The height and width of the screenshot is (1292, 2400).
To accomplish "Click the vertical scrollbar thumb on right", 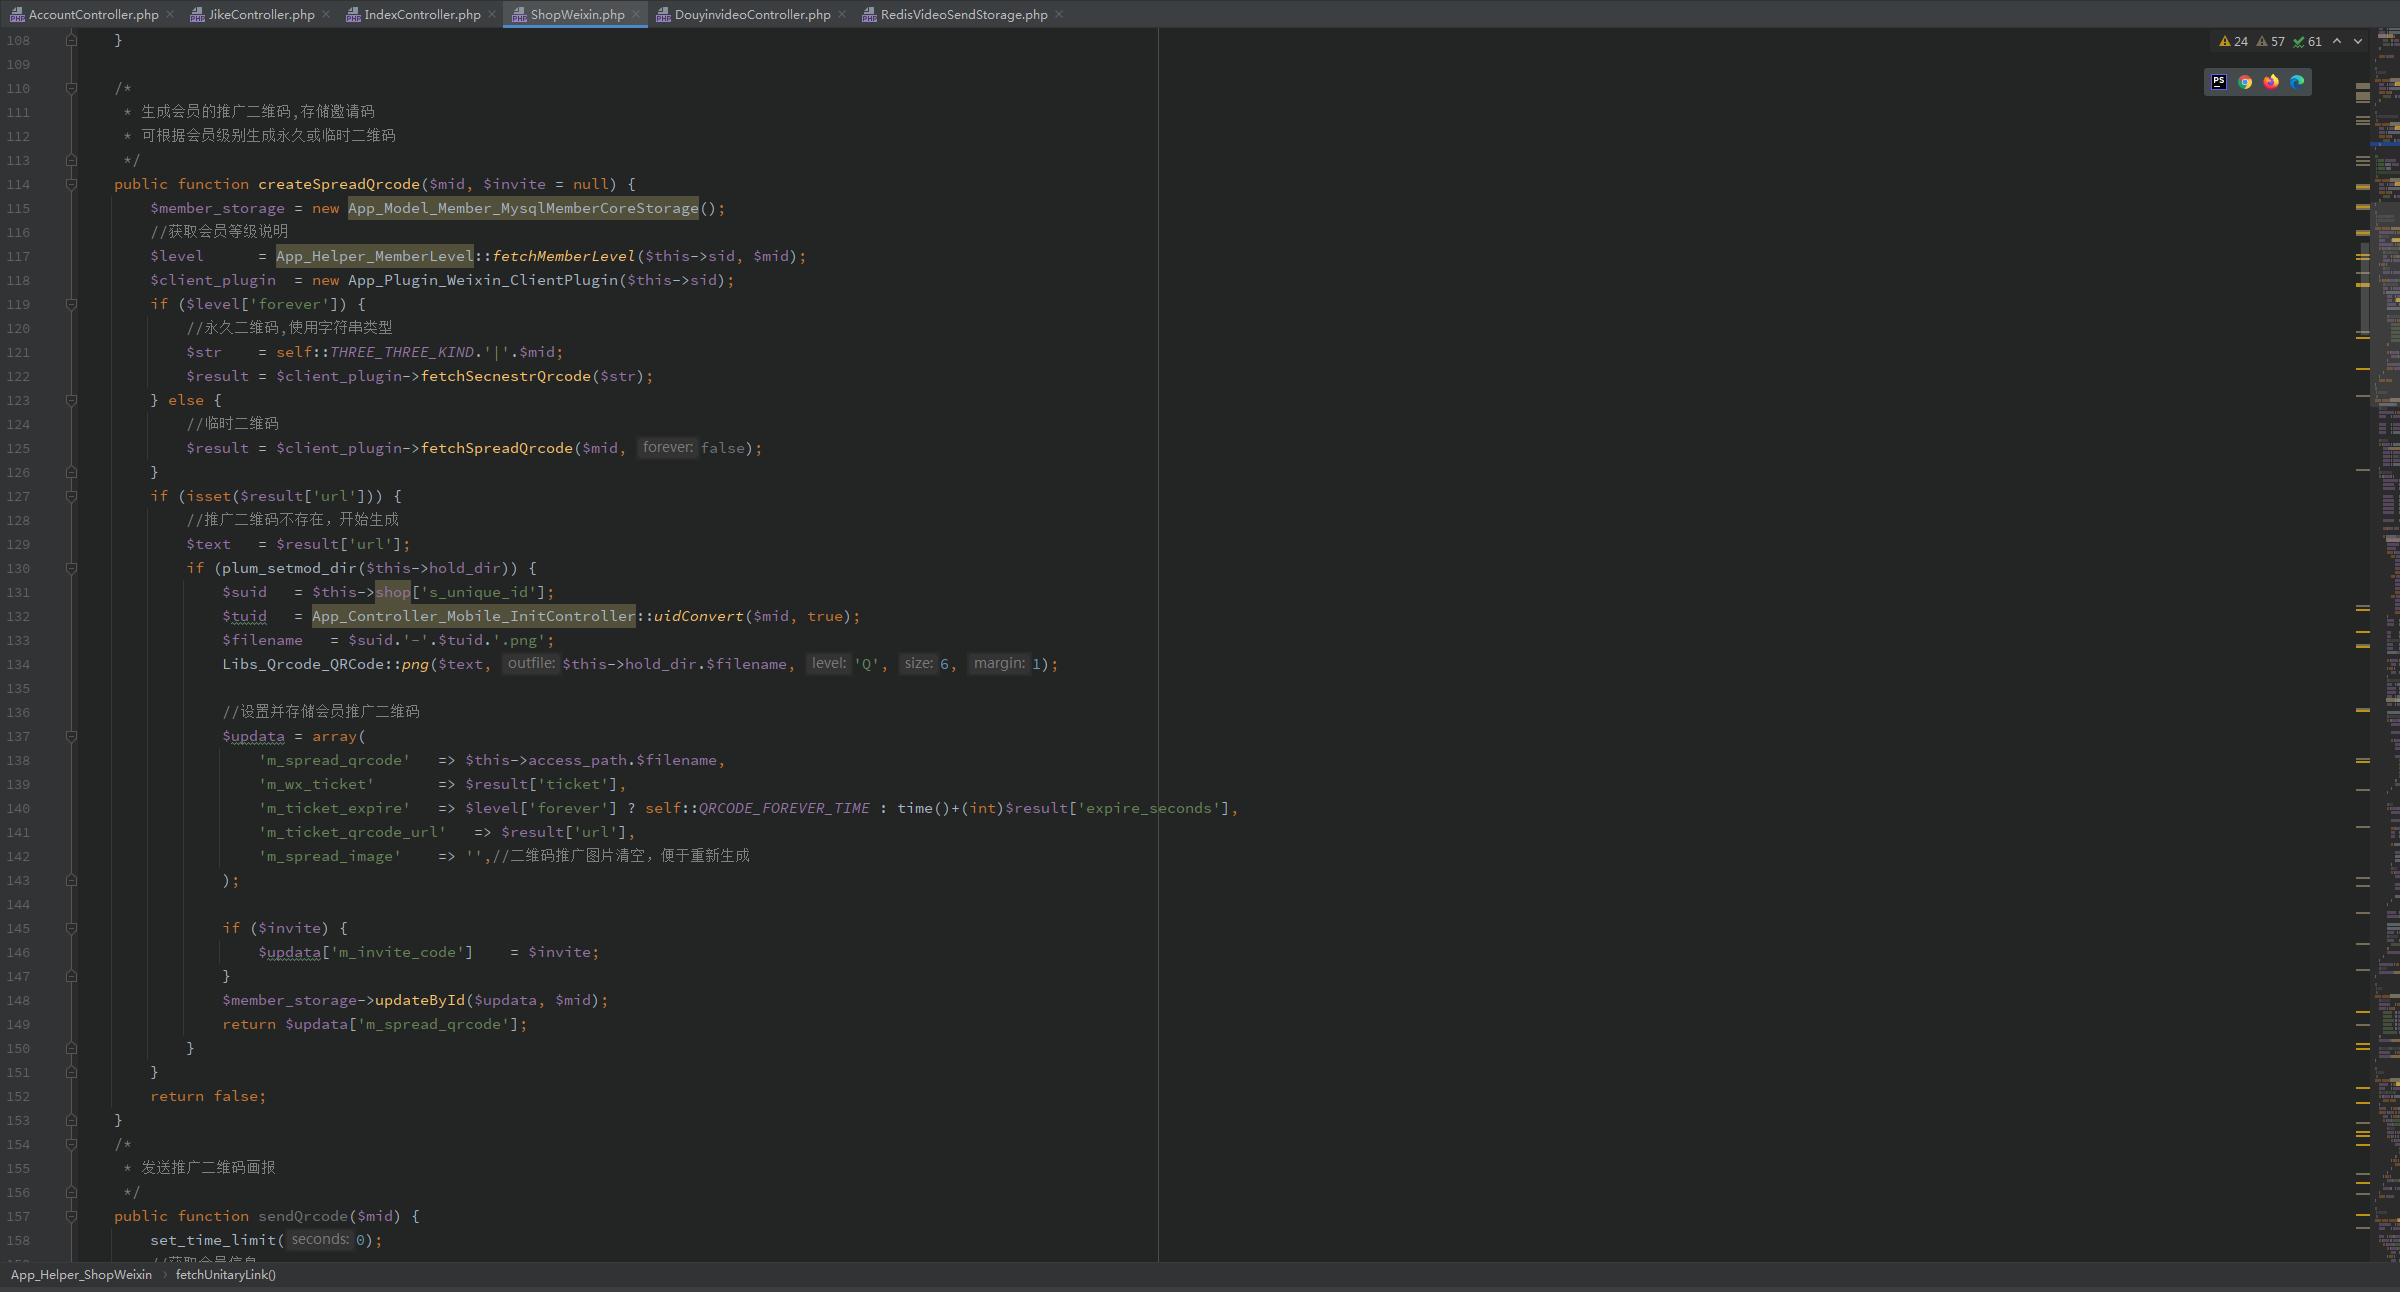I will pos(2364,290).
